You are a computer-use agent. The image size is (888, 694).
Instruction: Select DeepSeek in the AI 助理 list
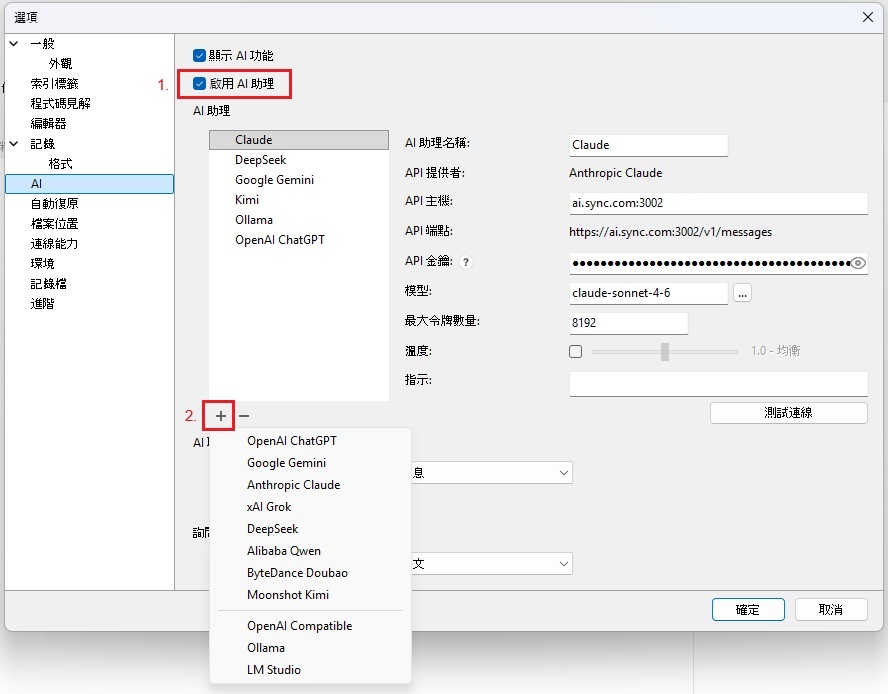299,160
